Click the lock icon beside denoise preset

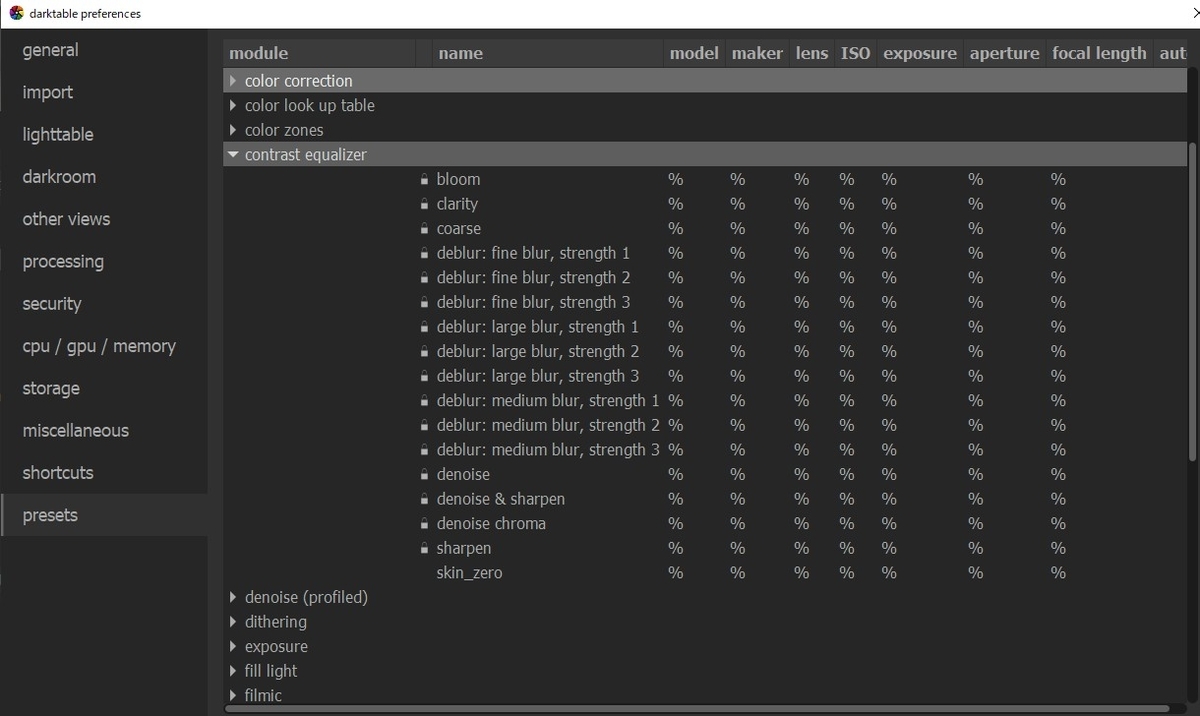click(x=424, y=475)
